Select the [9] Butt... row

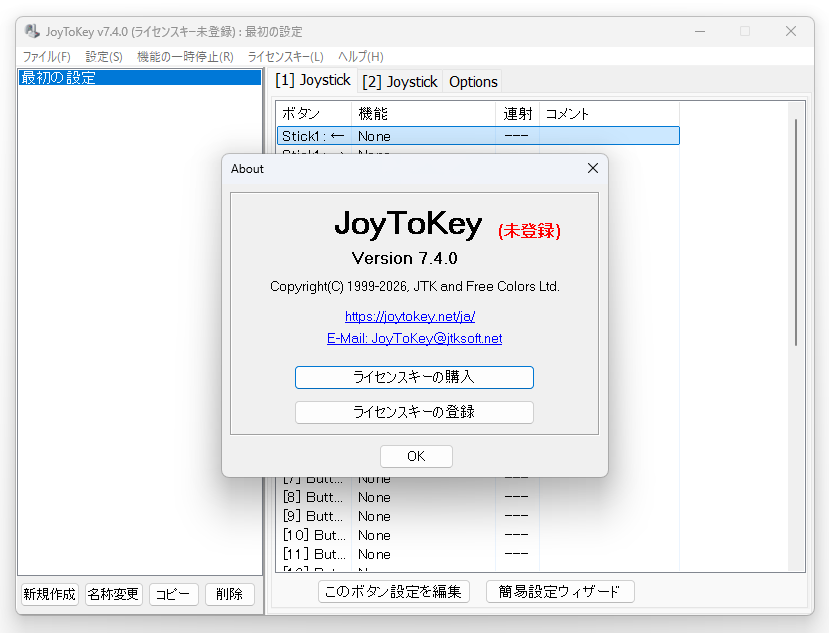click(x=478, y=516)
